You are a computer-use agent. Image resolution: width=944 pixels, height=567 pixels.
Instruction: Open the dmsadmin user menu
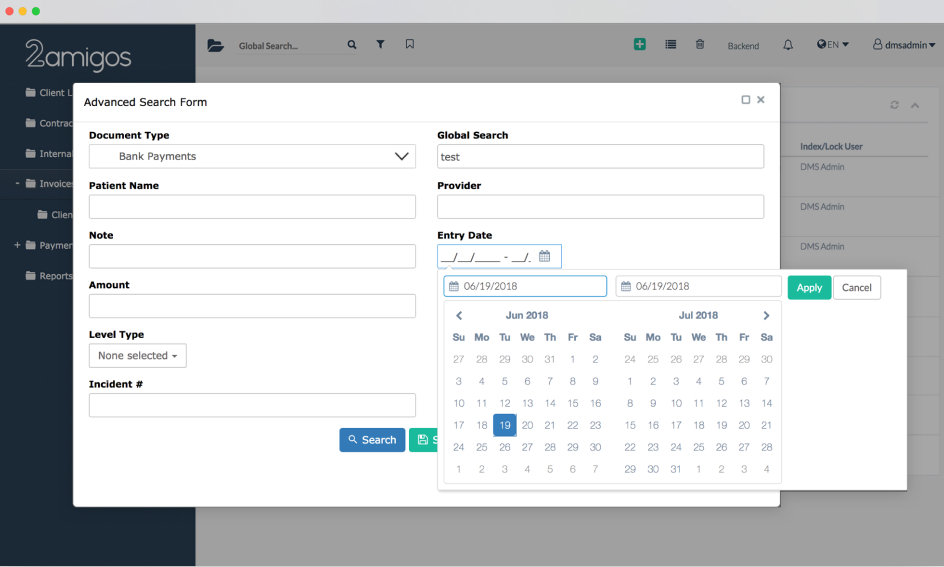pos(904,45)
